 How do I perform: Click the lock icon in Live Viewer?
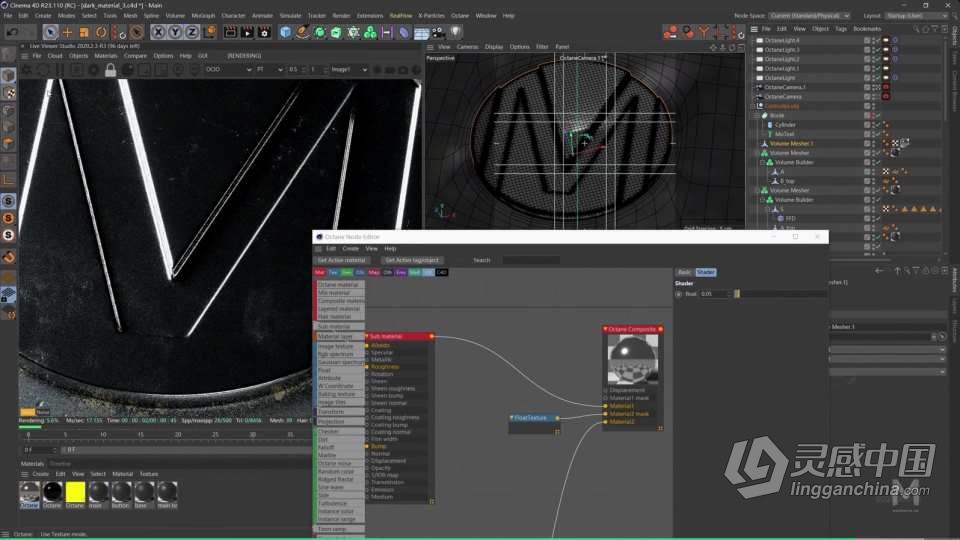point(110,70)
